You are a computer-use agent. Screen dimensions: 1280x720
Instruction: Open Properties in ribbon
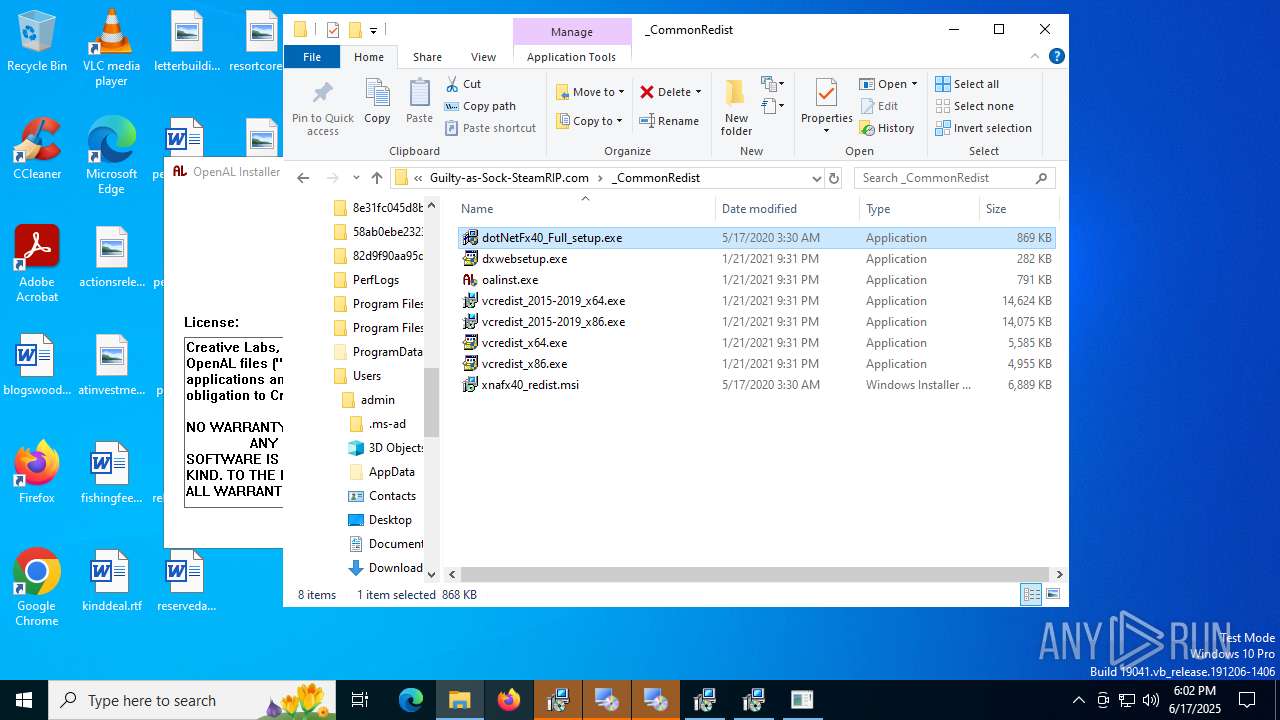tap(826, 108)
